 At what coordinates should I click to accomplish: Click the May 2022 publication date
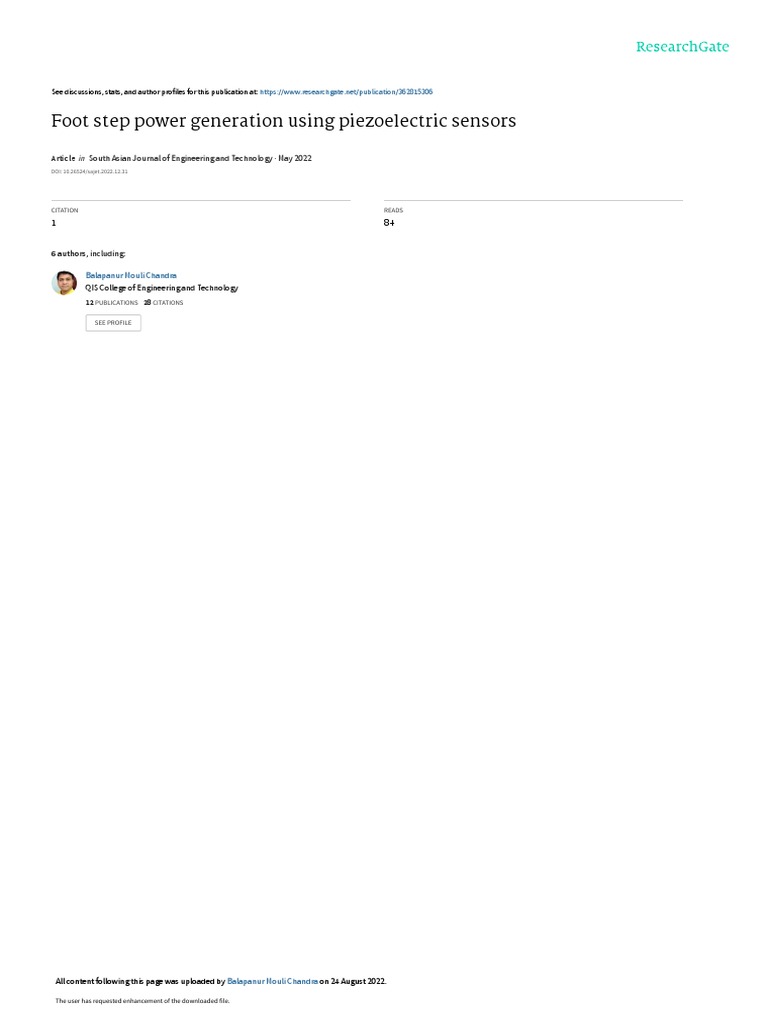(295, 158)
